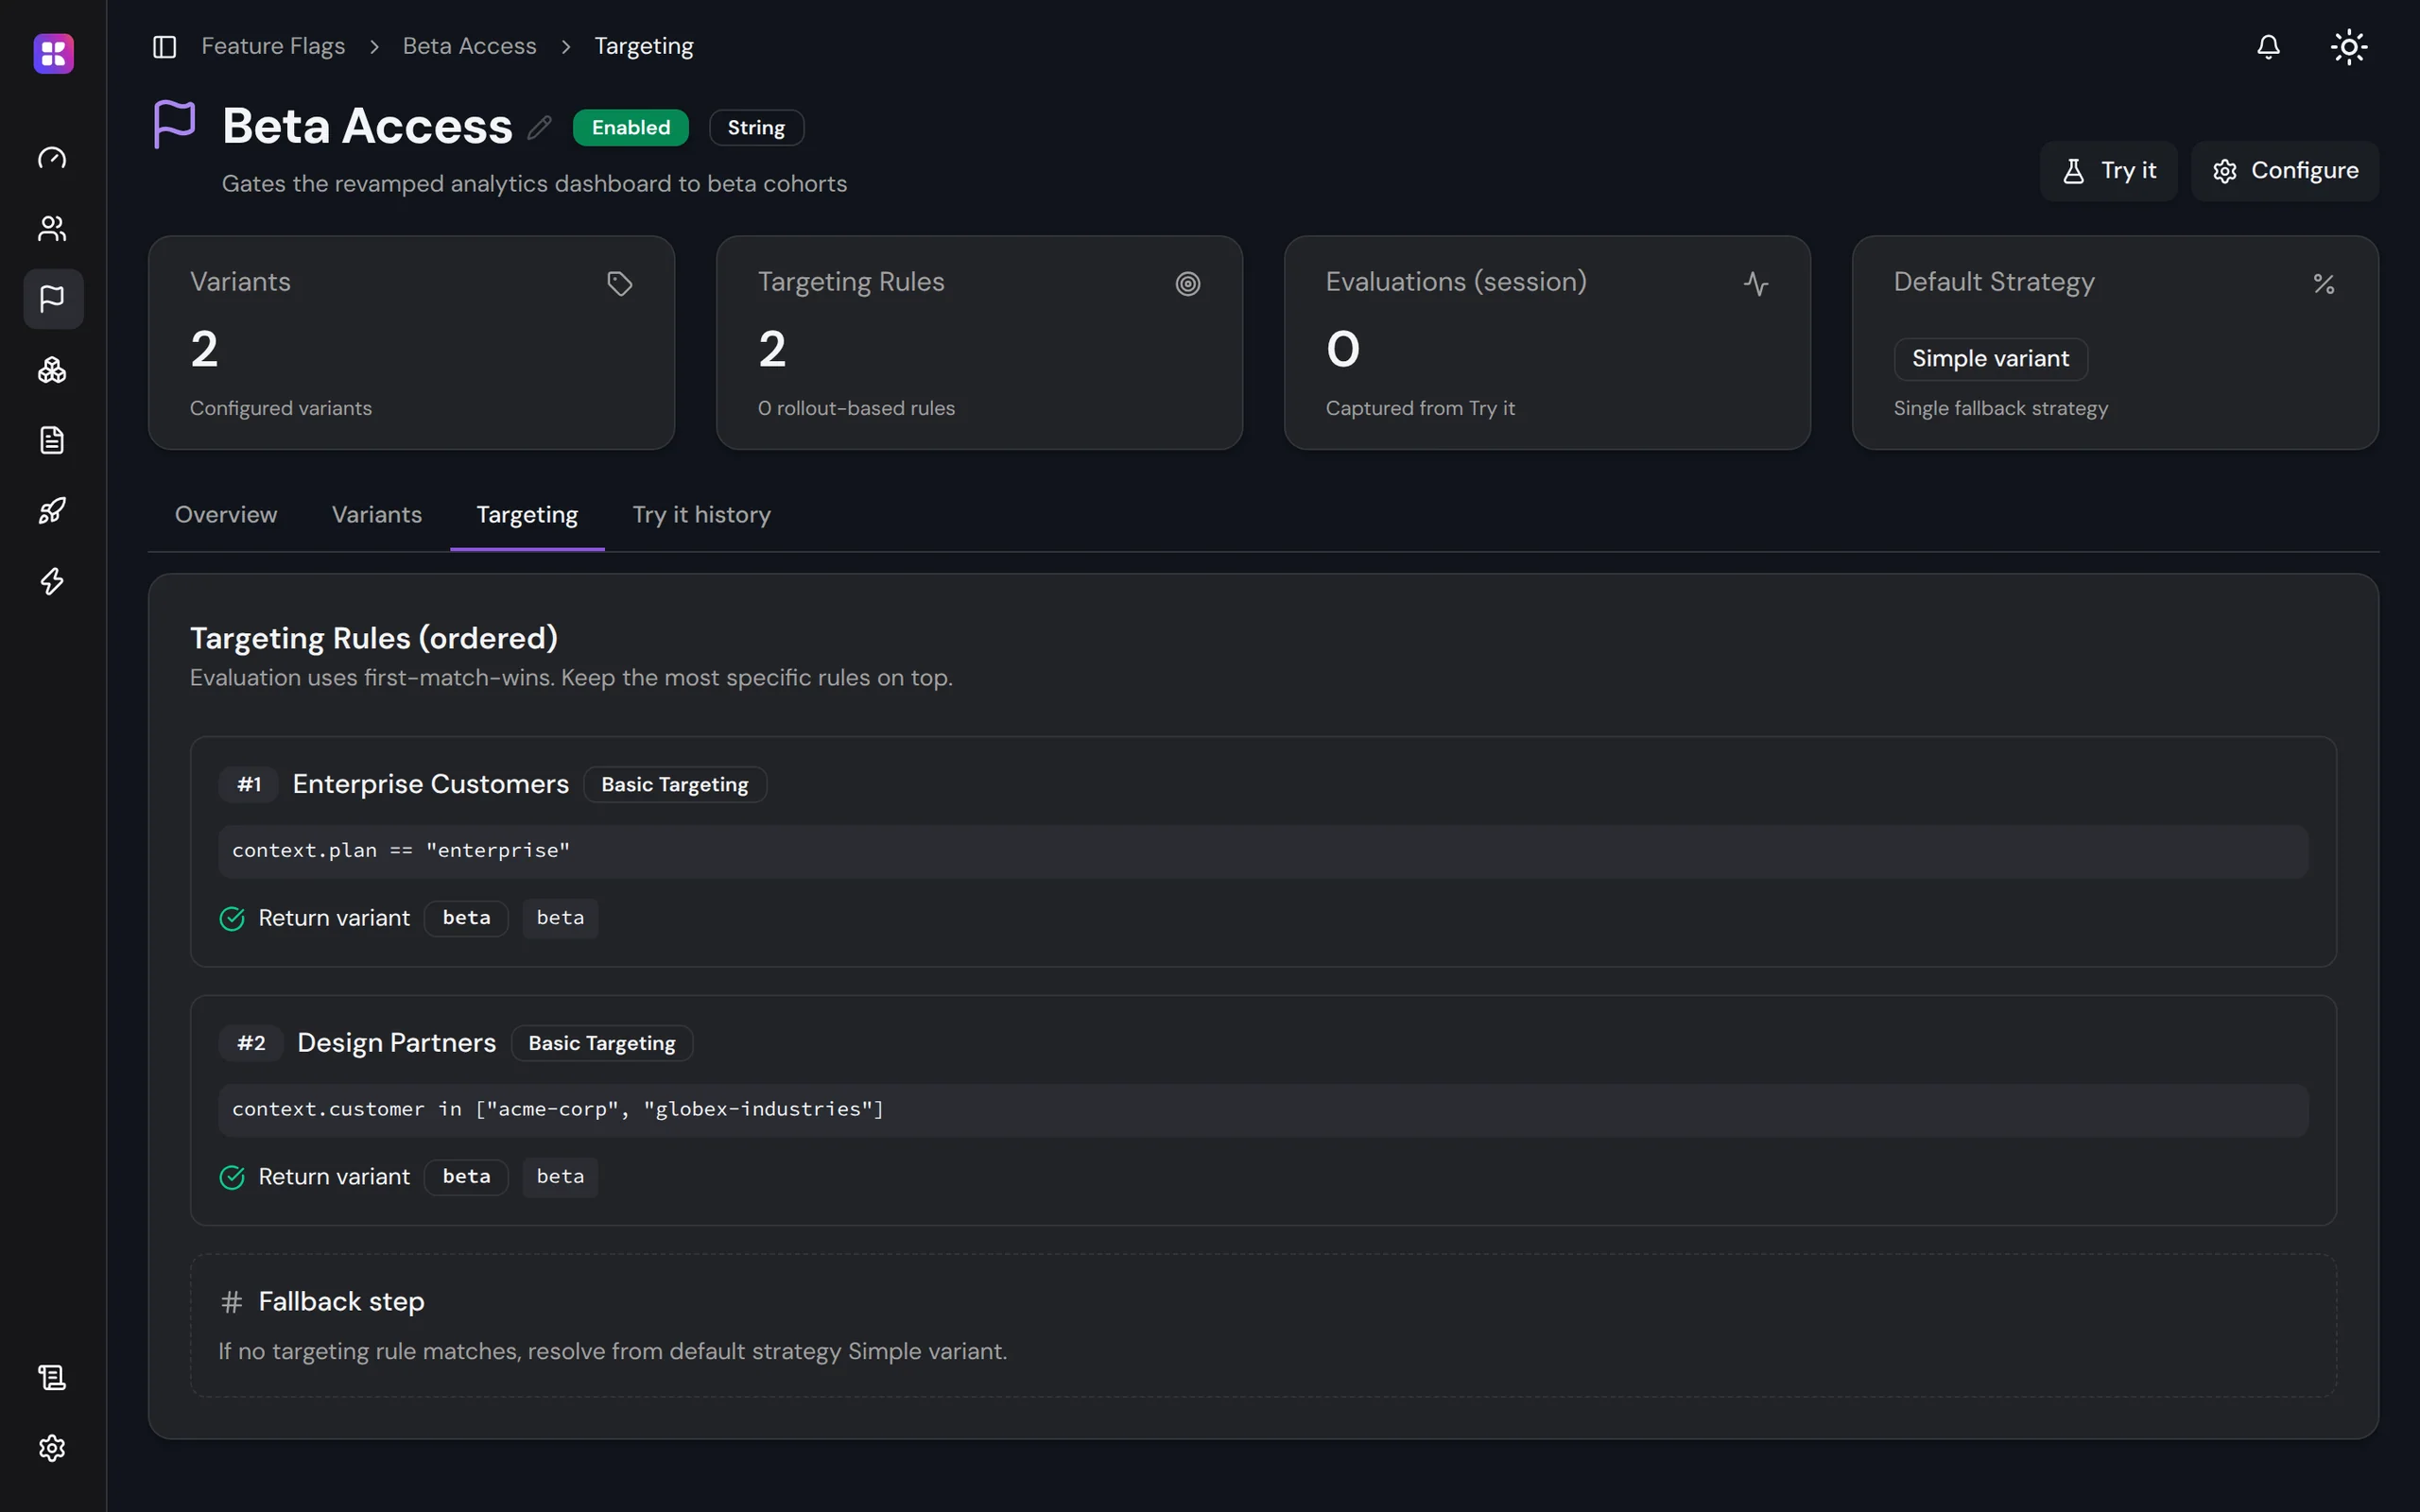The image size is (2420, 1512).
Task: Click the #2 rule order badge
Action: tap(251, 1043)
